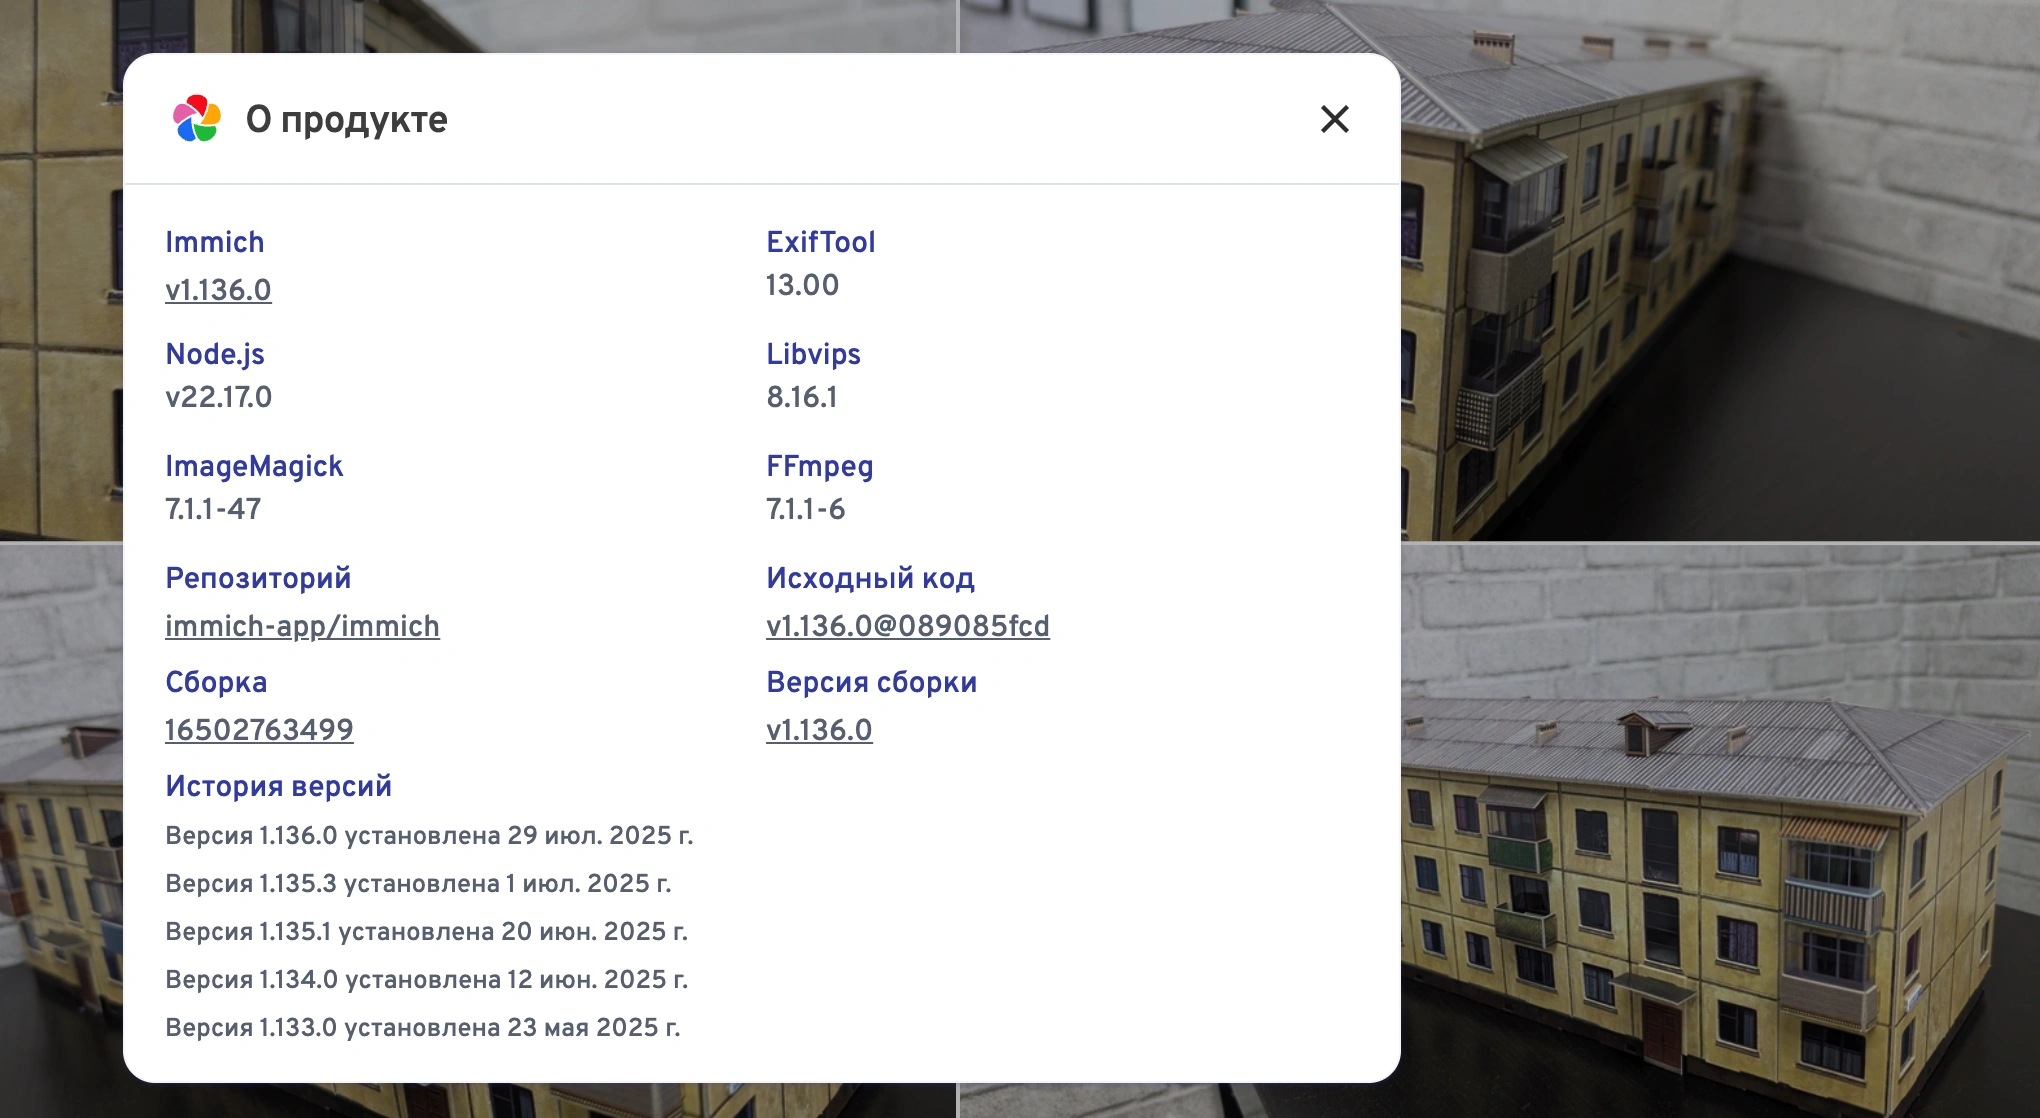Viewport: 2040px width, 1118px height.
Task: Select the FFmpeg label
Action: click(819, 466)
